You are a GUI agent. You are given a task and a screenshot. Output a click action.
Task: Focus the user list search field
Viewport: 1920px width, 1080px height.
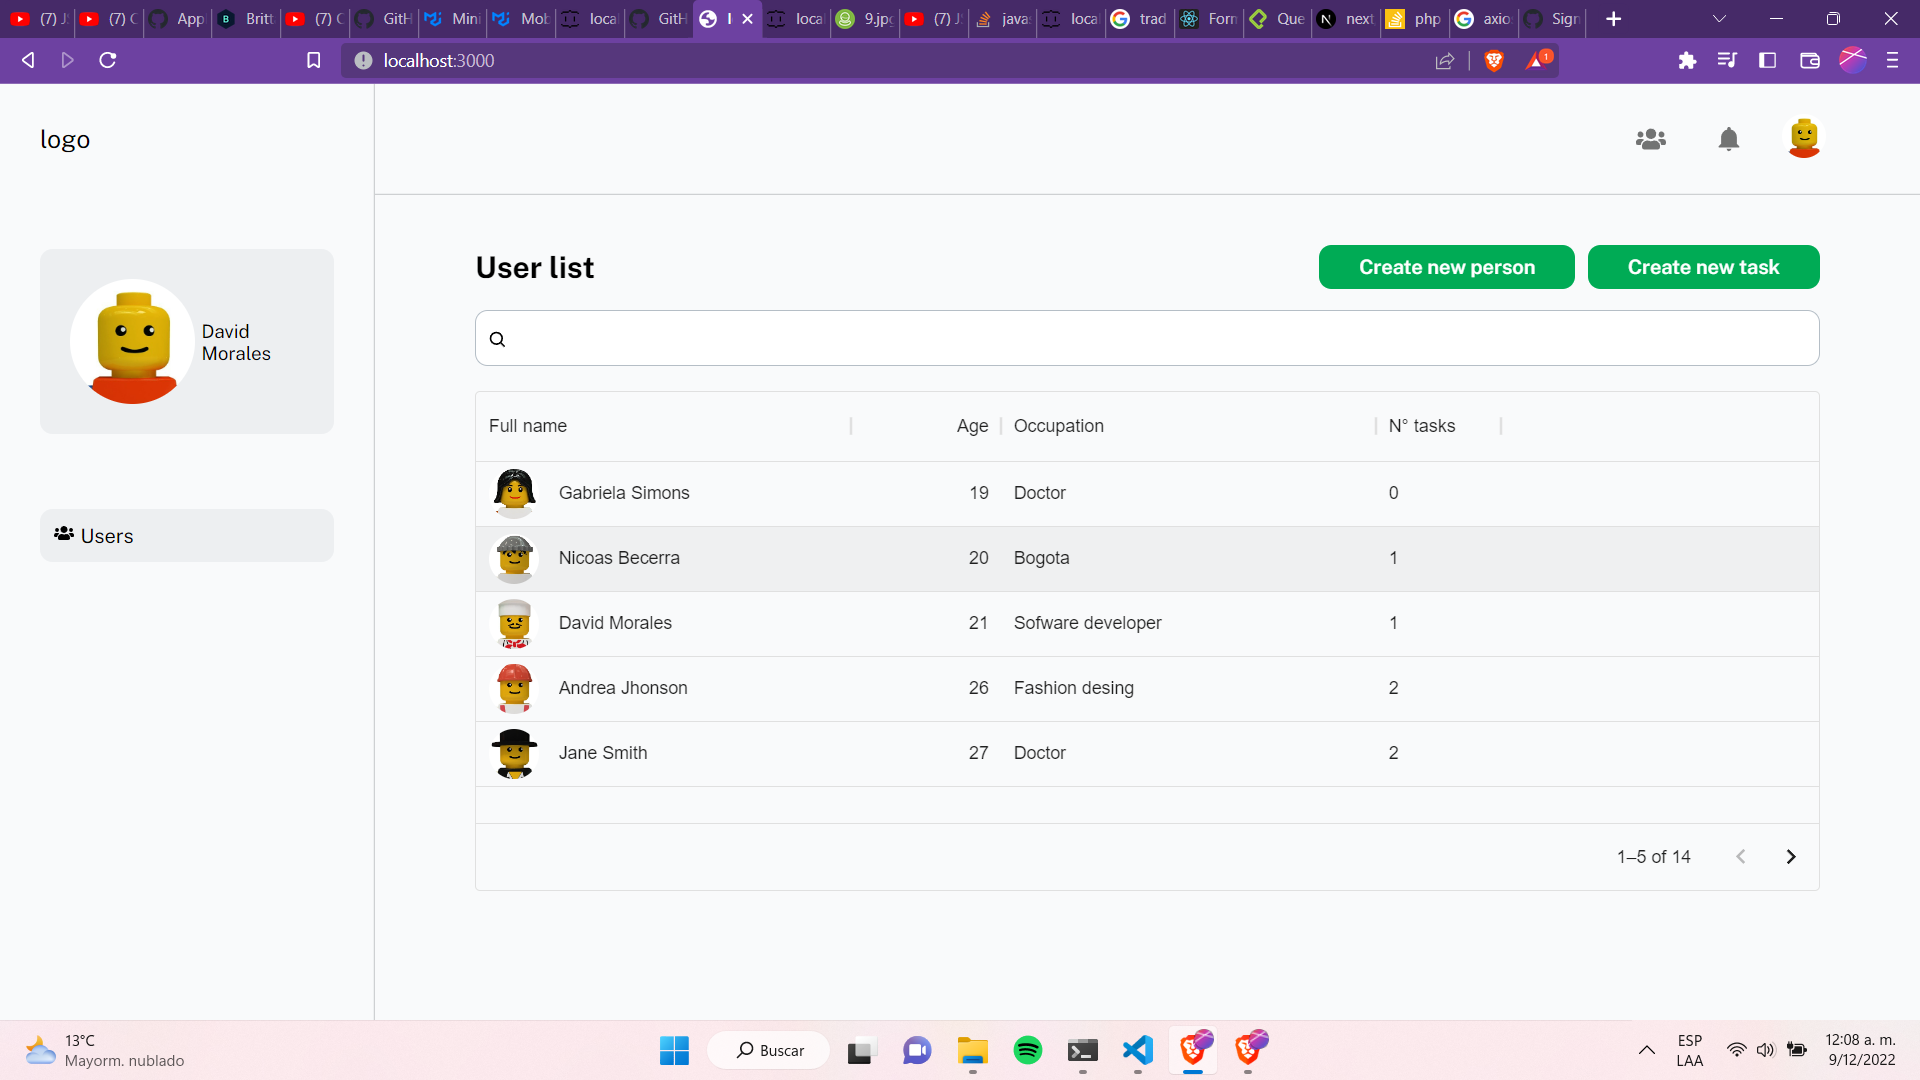[x=1146, y=339]
